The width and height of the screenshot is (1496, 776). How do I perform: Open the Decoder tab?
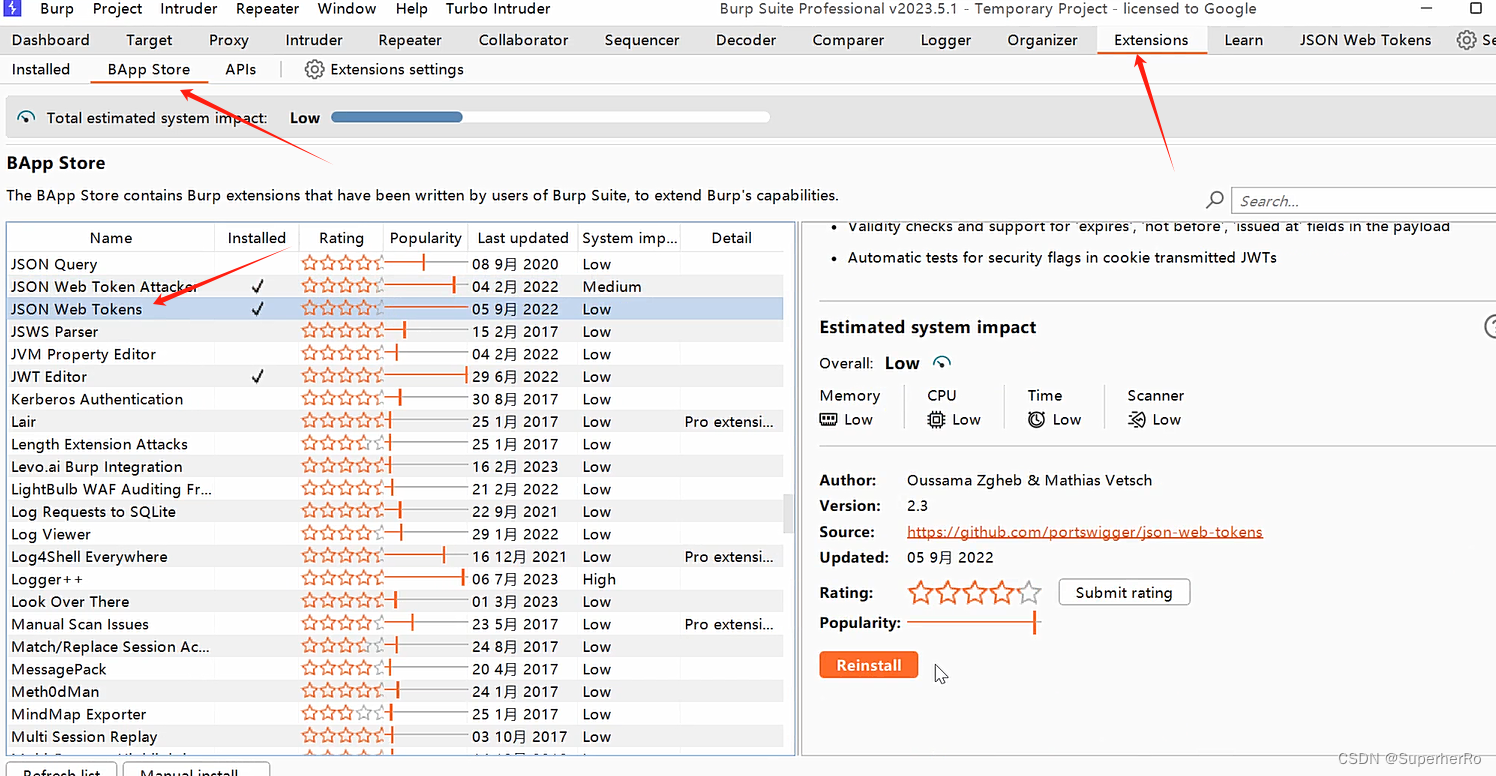point(746,40)
